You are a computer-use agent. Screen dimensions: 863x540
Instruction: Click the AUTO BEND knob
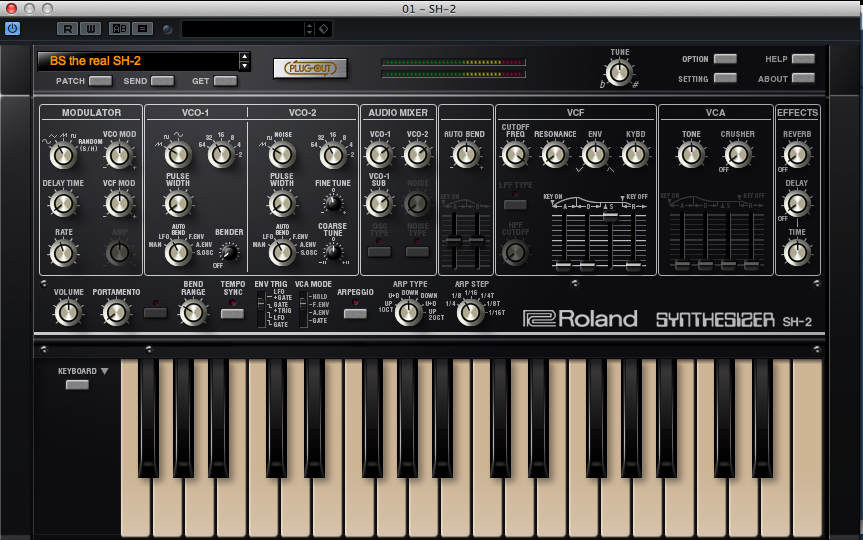point(465,155)
